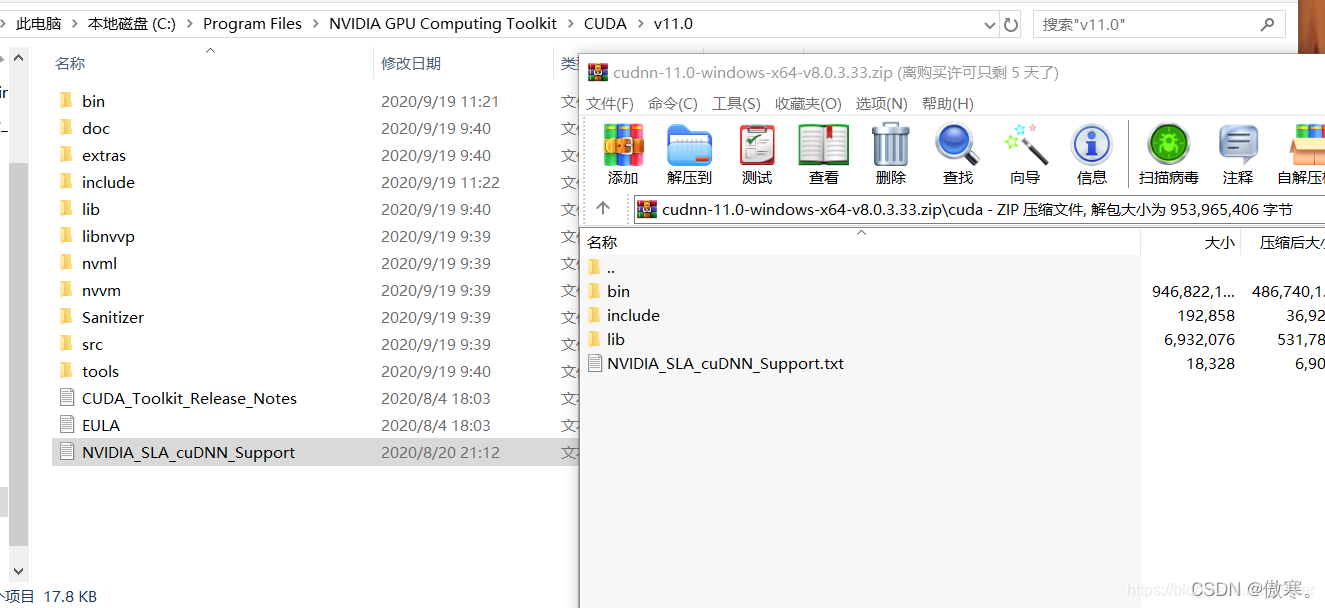Open the 文件(F) menu in WinRAR
Image resolution: width=1325 pixels, height=608 pixels.
[x=610, y=104]
